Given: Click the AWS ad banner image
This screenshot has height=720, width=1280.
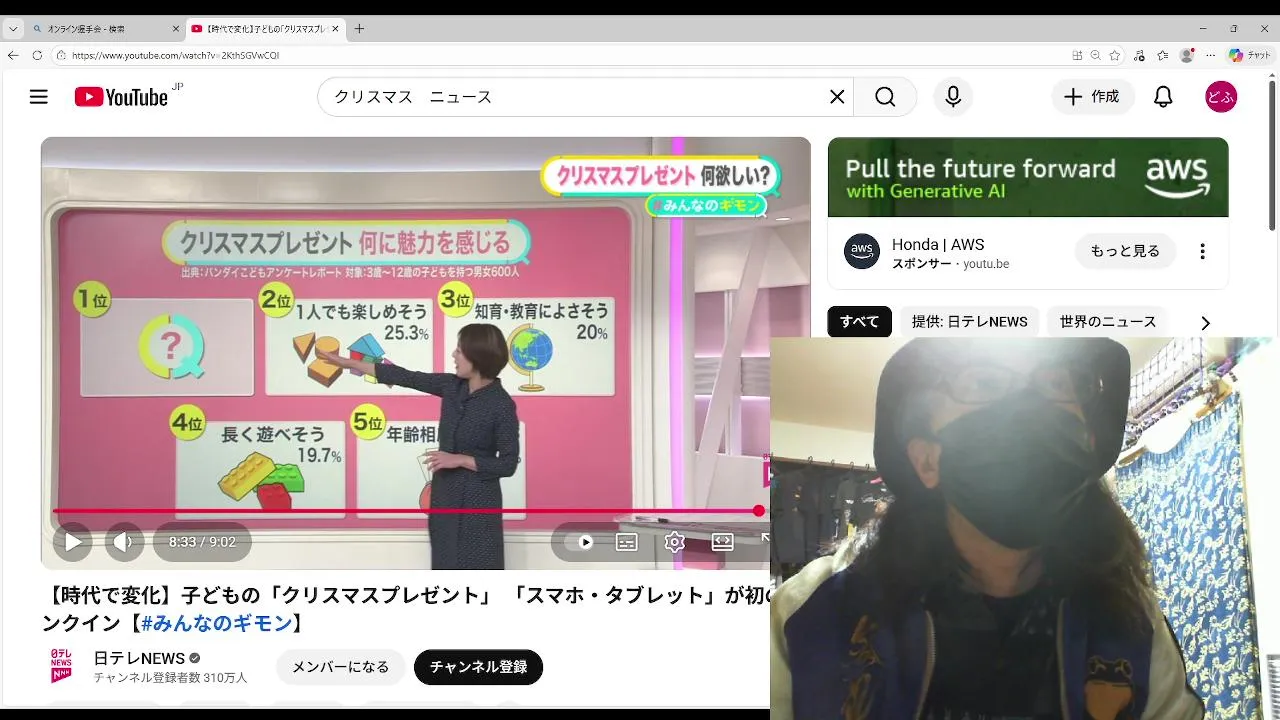Looking at the screenshot, I should pyautogui.click(x=1028, y=177).
